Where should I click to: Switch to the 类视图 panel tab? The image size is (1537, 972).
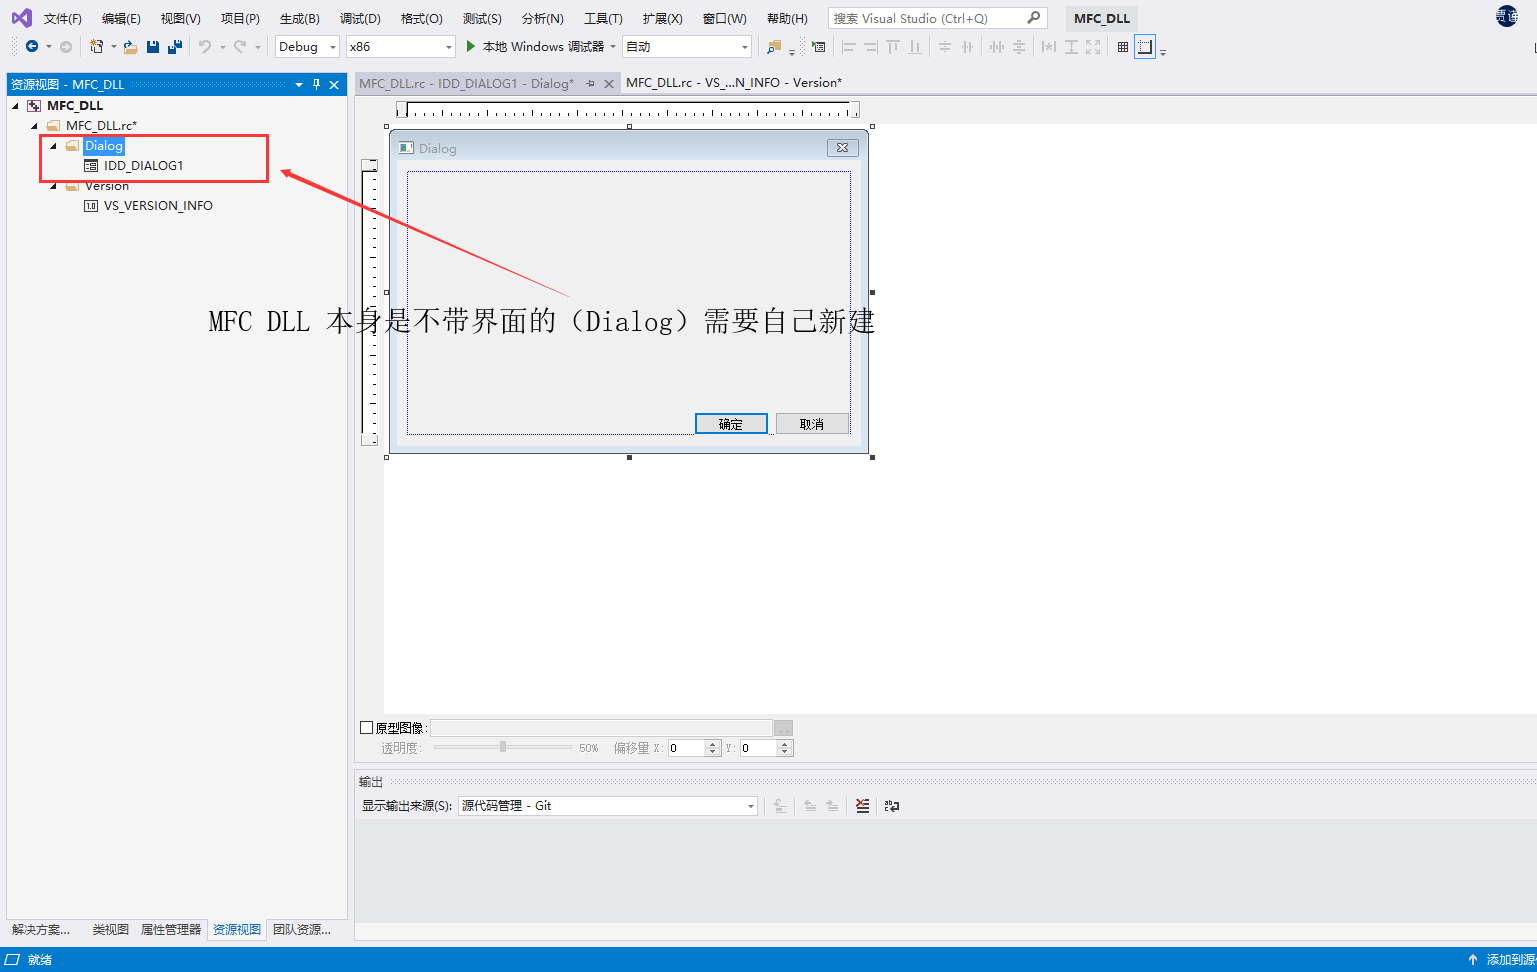(111, 930)
